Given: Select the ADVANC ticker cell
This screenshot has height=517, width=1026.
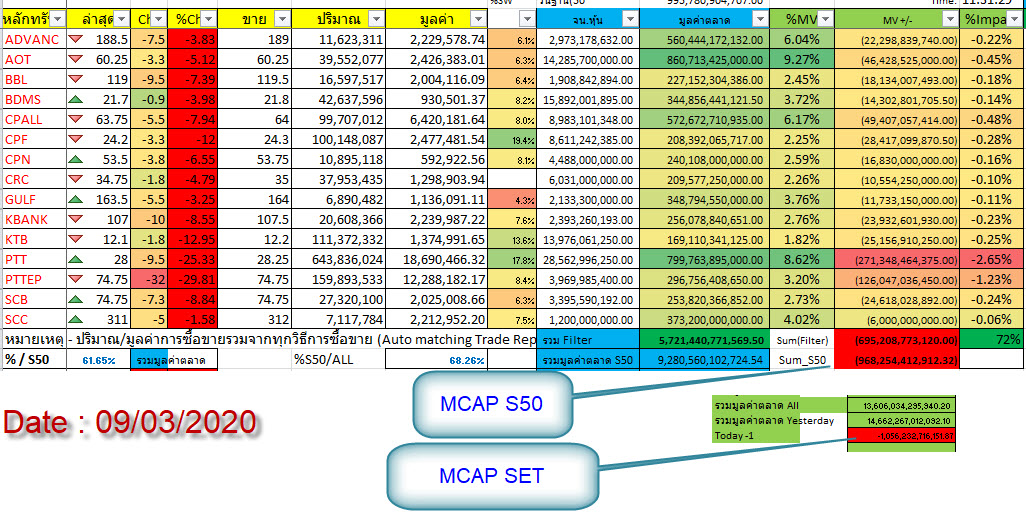Looking at the screenshot, I should 33,39.
